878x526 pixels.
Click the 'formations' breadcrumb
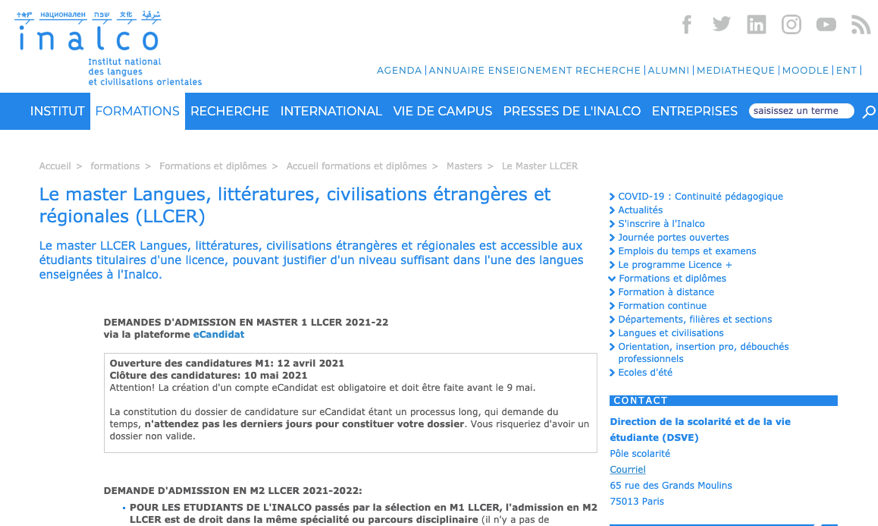click(x=115, y=166)
